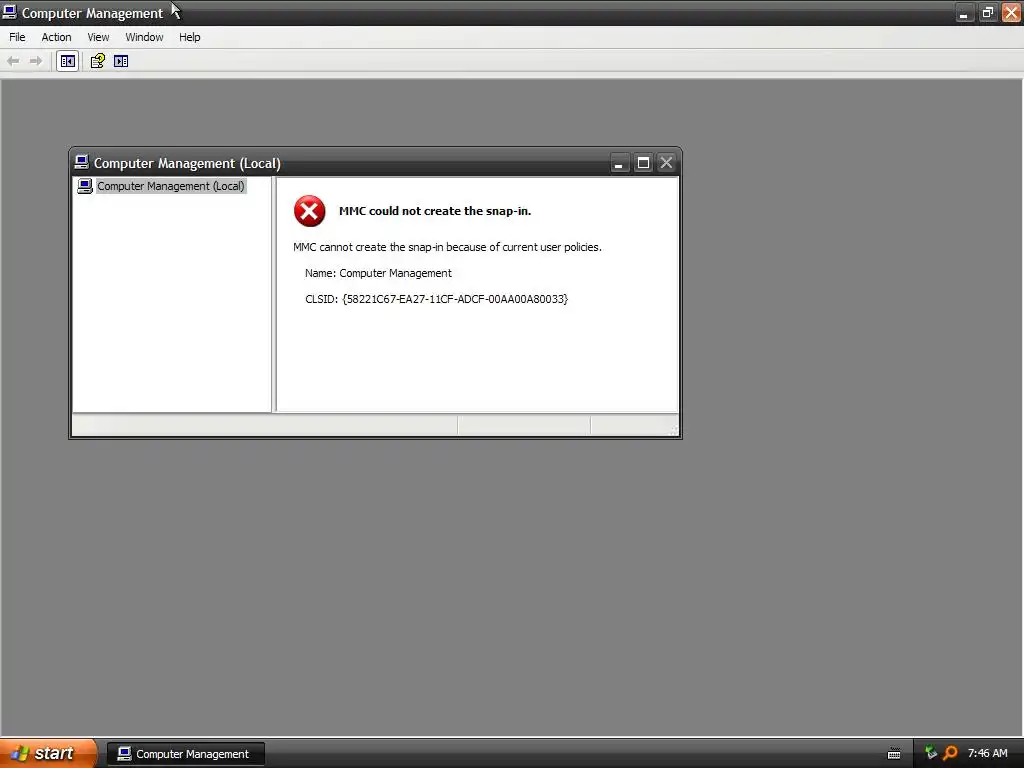Click the orange magnifier system tray icon

(950, 753)
